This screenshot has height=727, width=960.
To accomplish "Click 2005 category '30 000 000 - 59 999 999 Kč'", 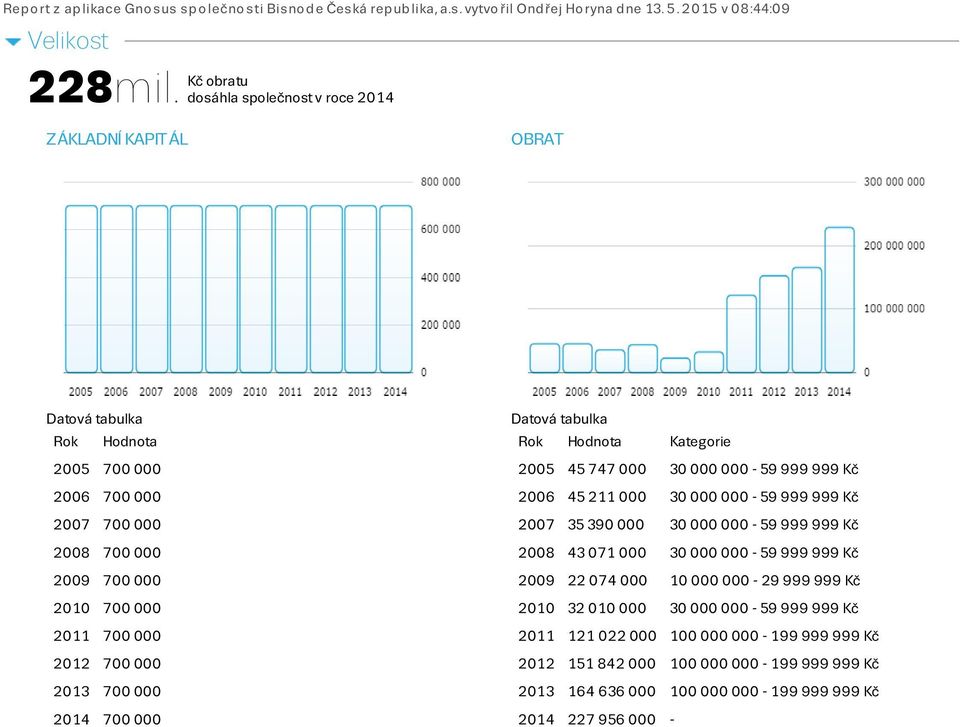I will 764,469.
